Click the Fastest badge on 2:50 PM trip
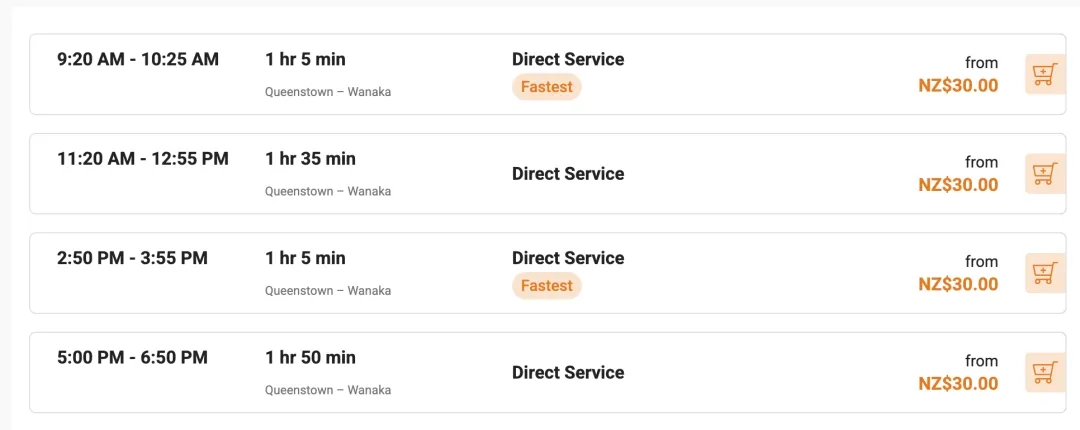Screen dimensions: 1080x430 coord(547,285)
